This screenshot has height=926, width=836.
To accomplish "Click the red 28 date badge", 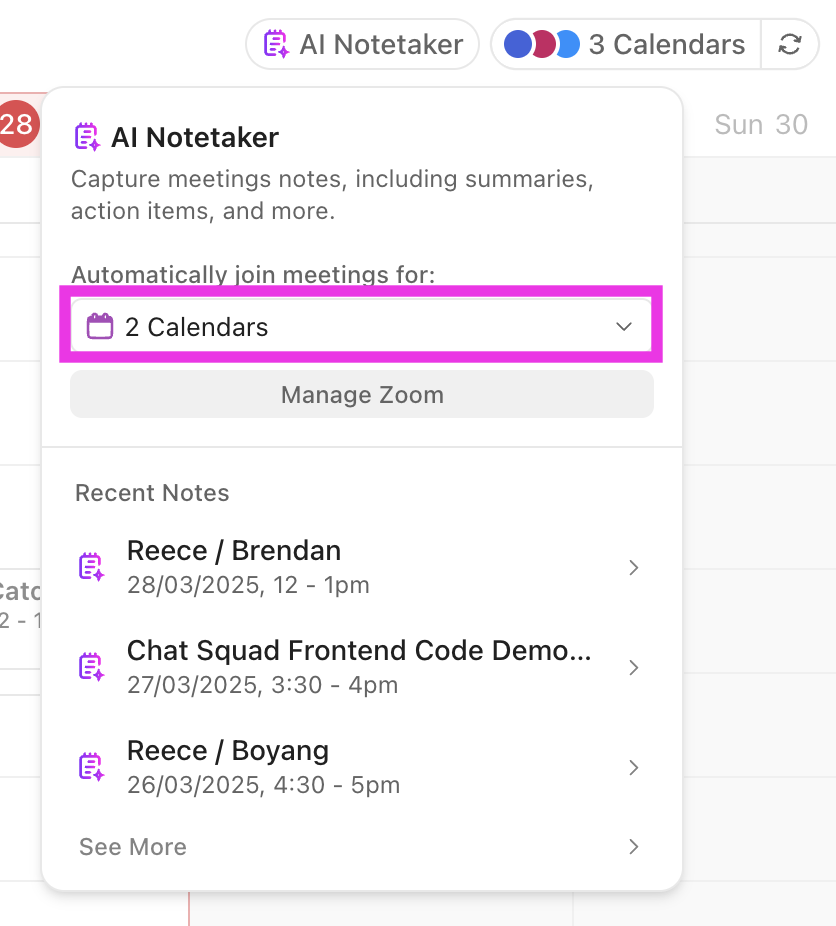I will [x=16, y=125].
